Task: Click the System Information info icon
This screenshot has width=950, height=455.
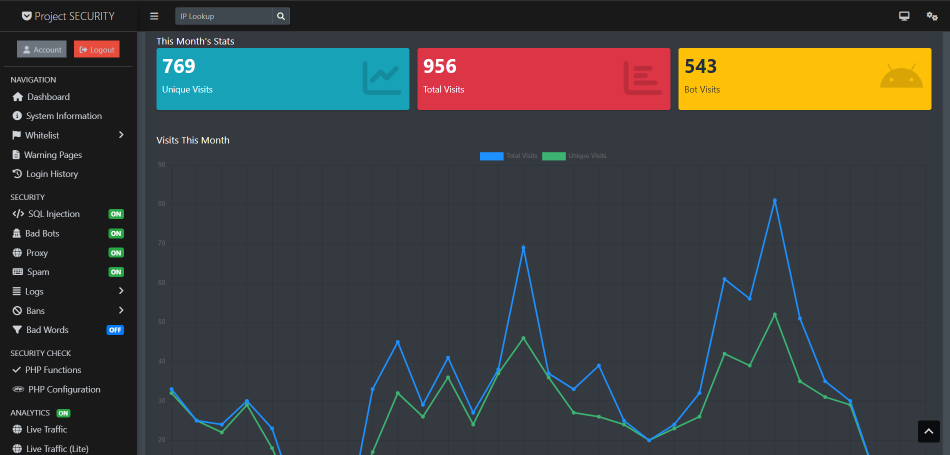Action: pos(17,116)
